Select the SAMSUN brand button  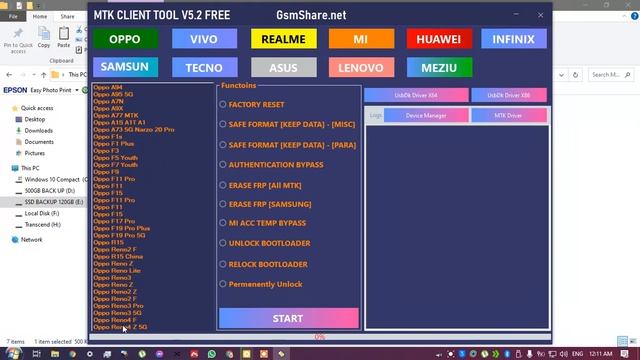125,67
